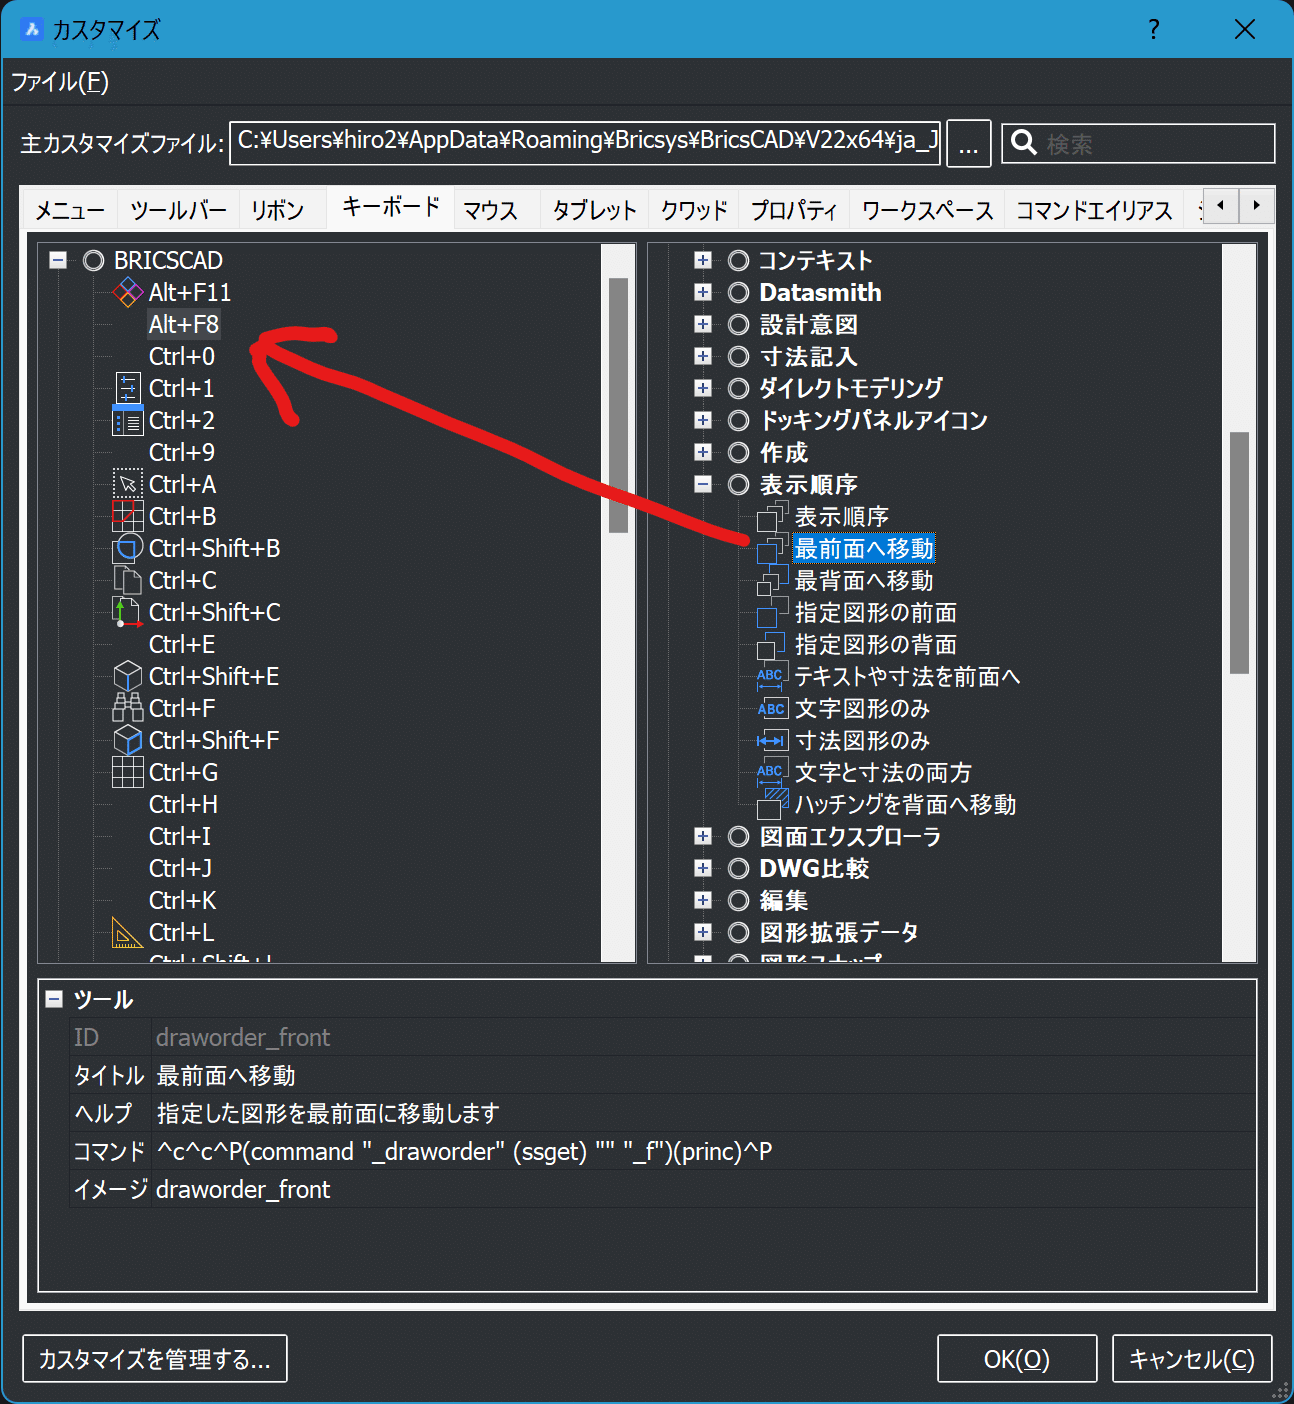Expand the 編集 tool group
The width and height of the screenshot is (1294, 1404).
(703, 900)
